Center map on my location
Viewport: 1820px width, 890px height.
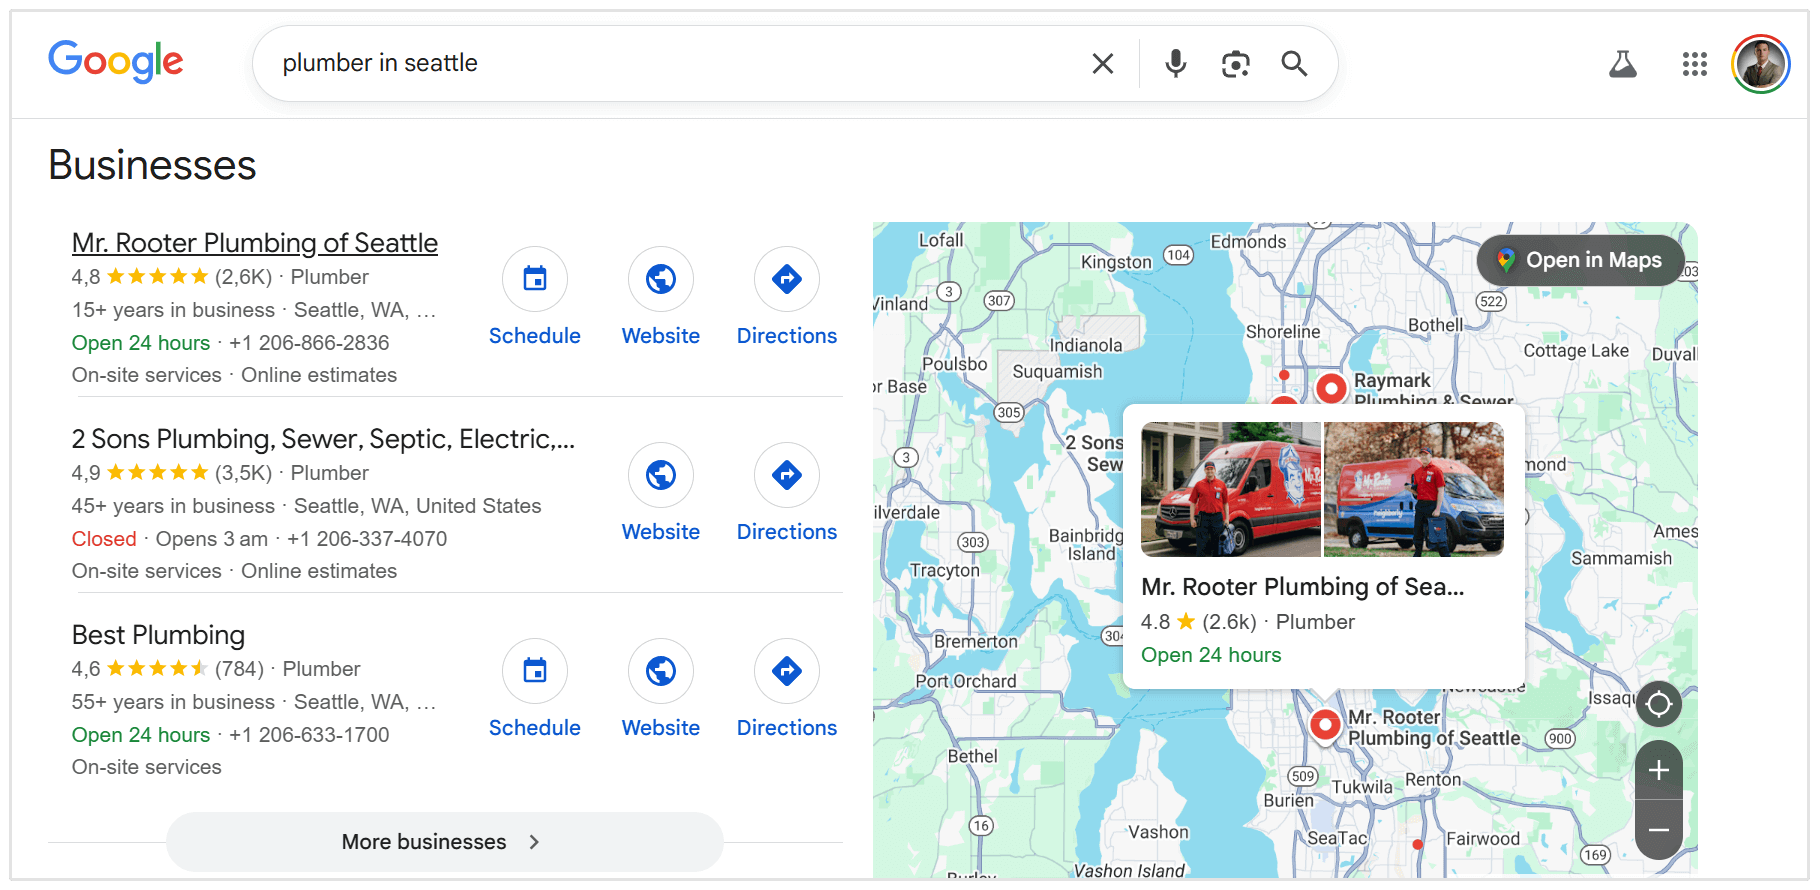(x=1658, y=704)
